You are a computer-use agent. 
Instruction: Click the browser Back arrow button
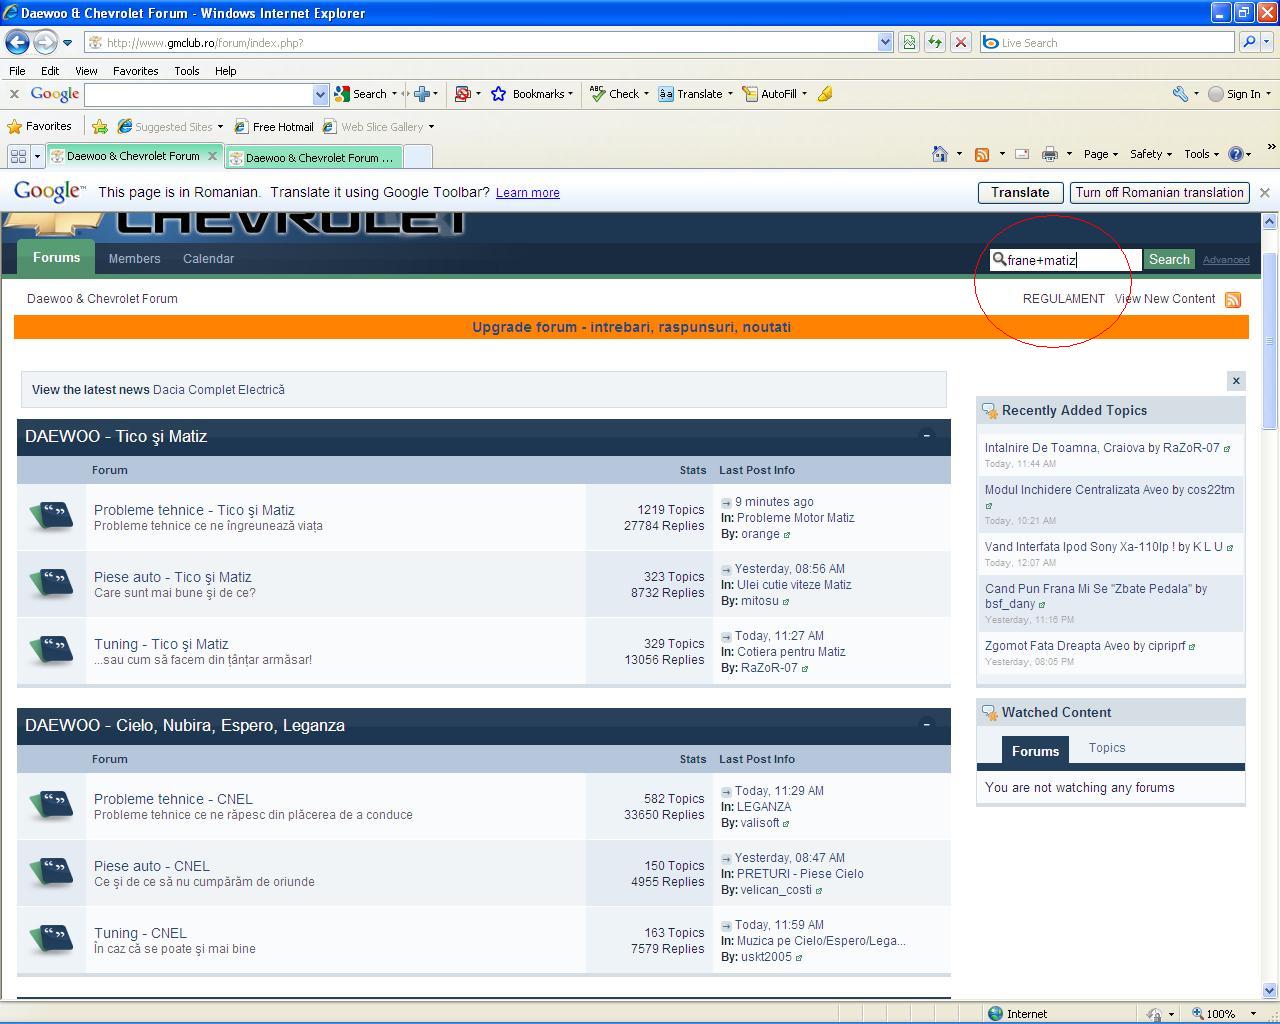click(17, 42)
